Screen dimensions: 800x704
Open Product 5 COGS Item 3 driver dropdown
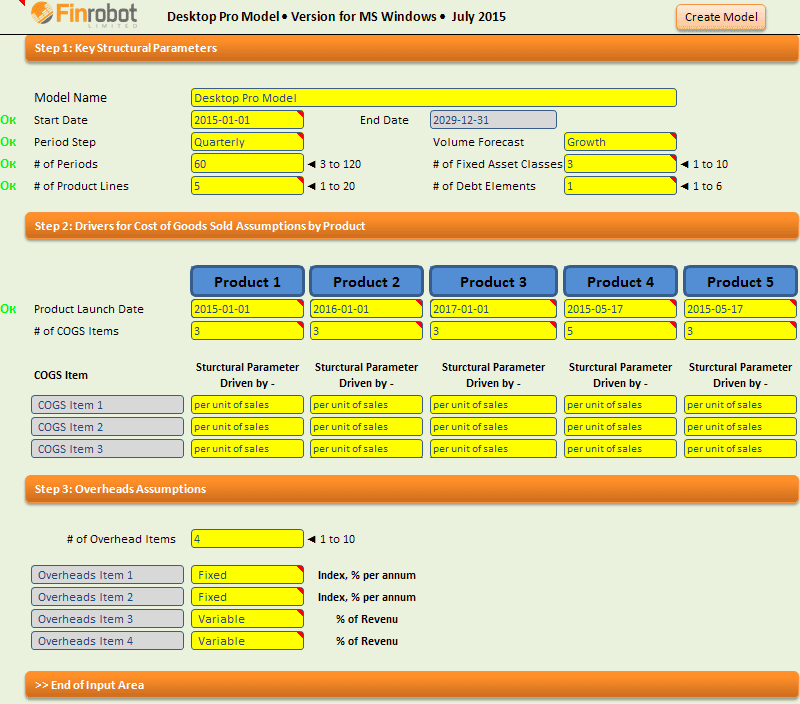click(740, 448)
